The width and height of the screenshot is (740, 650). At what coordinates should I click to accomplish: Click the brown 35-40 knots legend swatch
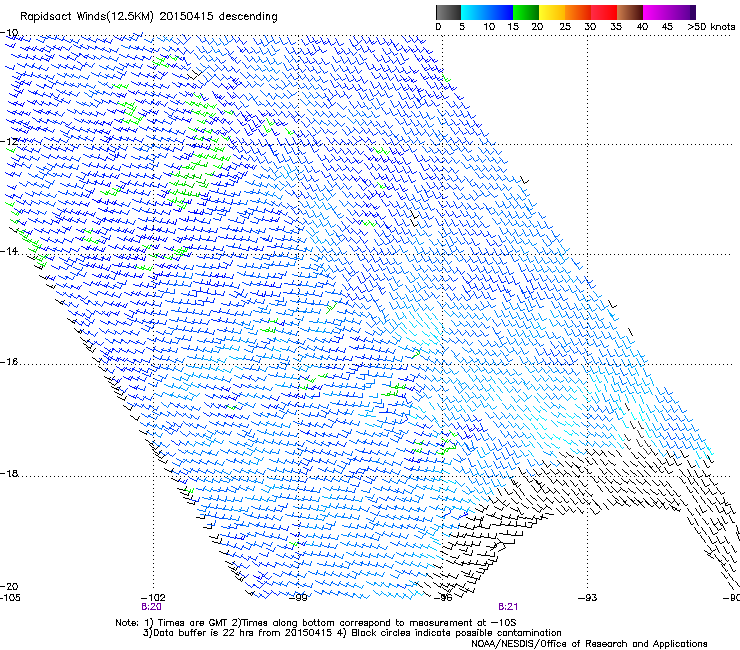point(630,12)
